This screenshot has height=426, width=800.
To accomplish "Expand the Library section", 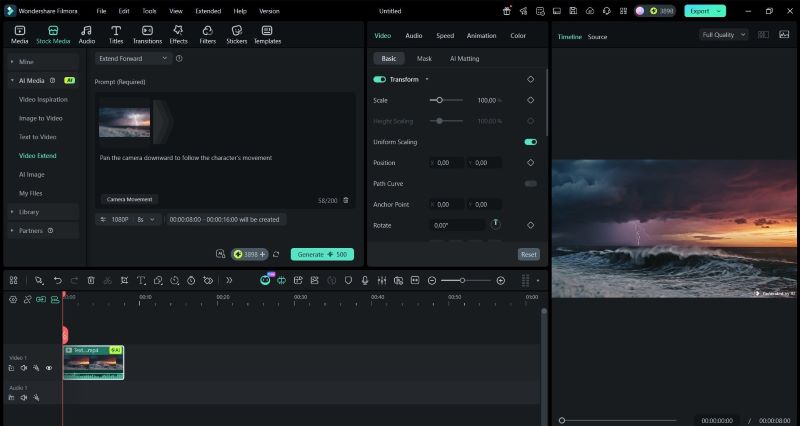I will (x=43, y=212).
